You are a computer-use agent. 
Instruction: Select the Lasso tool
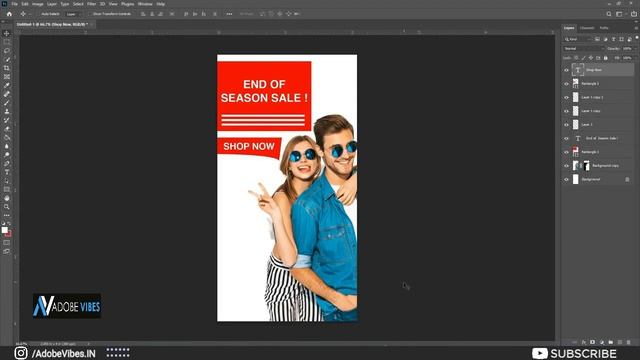7,51
